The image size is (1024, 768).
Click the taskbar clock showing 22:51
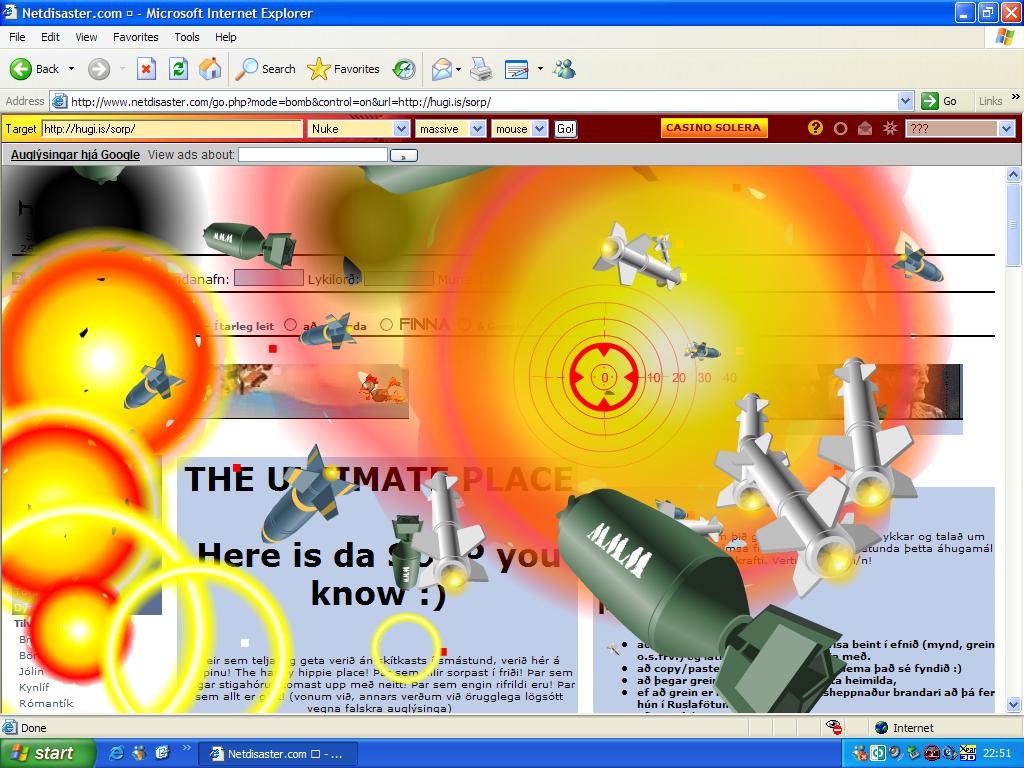pos(997,753)
